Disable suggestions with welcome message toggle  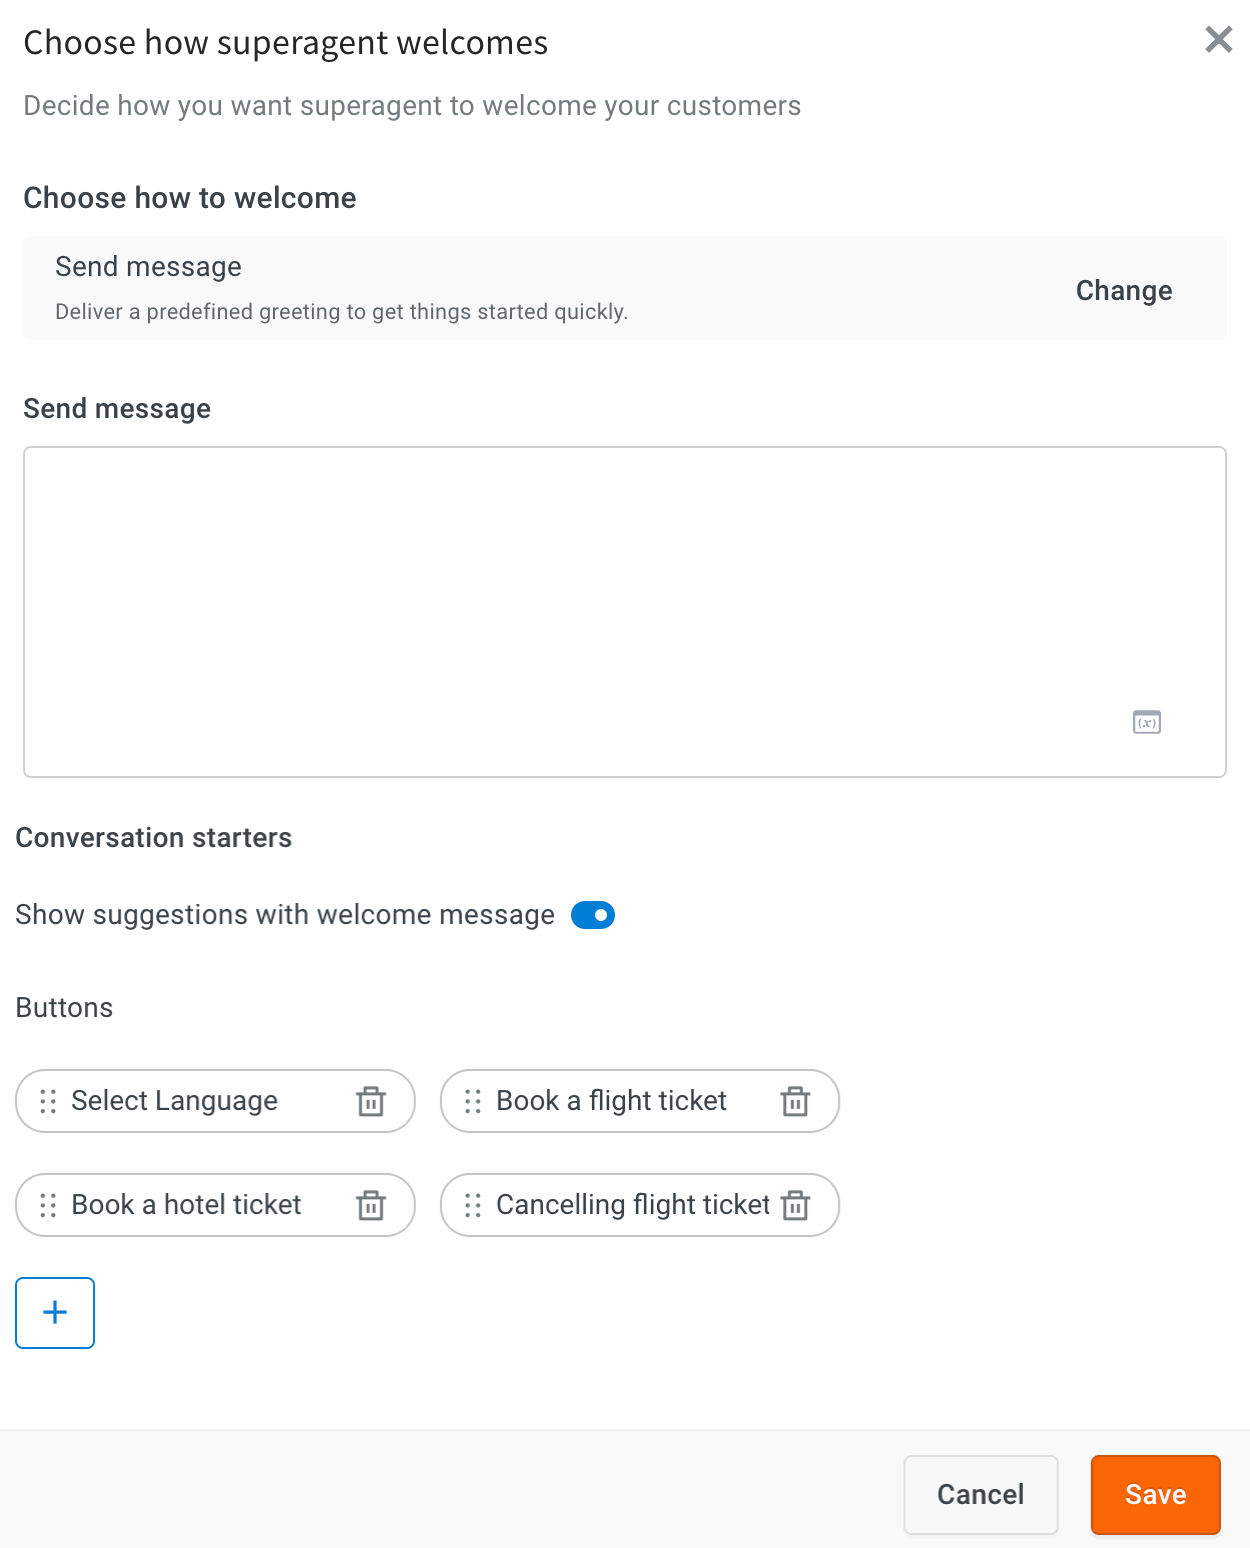593,915
